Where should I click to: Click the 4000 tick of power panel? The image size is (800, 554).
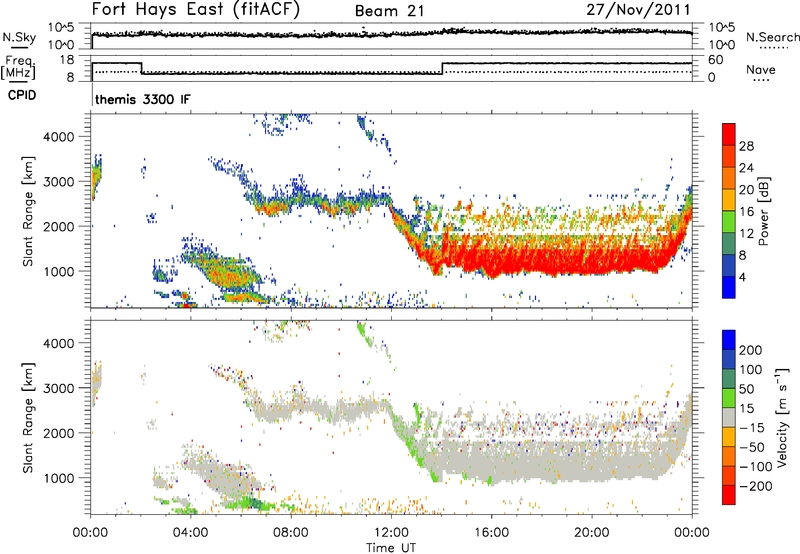click(58, 137)
